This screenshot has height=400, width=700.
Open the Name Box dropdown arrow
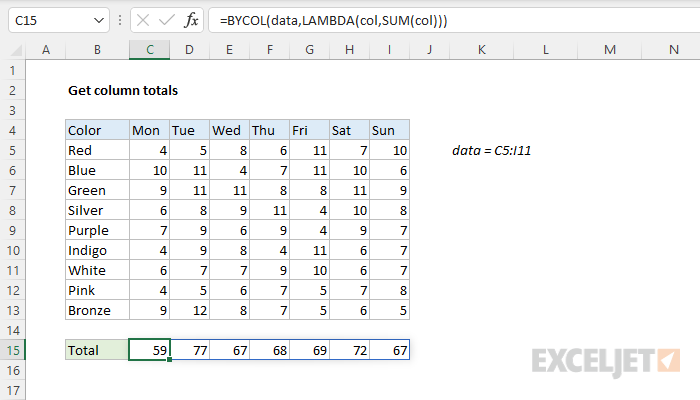tap(97, 20)
